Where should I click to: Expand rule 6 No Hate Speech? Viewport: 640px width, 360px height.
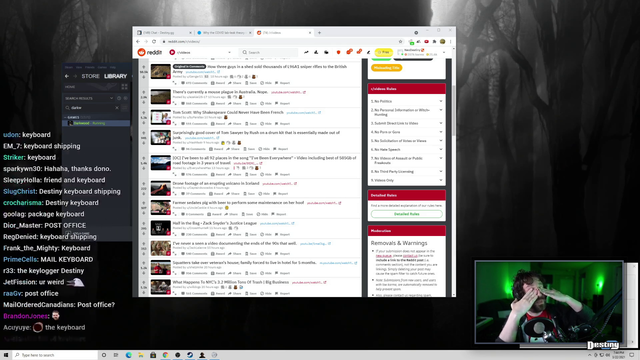coord(407,150)
